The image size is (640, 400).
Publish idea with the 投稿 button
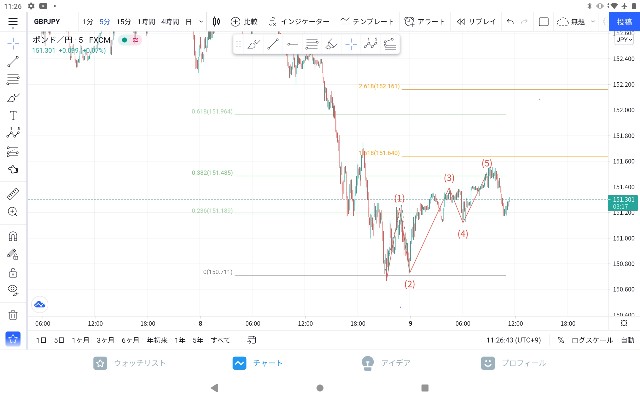(x=624, y=22)
